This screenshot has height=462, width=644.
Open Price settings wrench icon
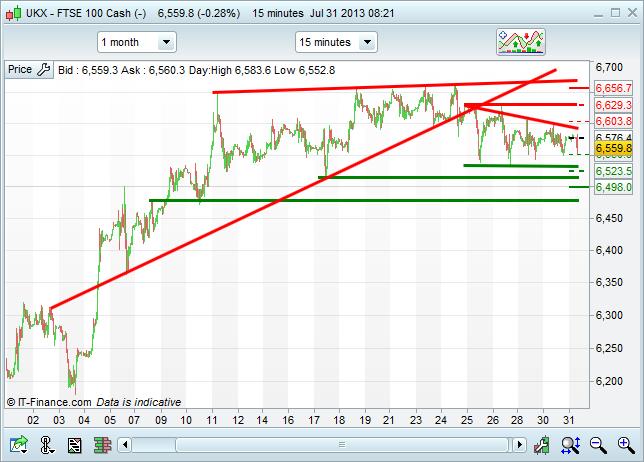[x=43, y=70]
